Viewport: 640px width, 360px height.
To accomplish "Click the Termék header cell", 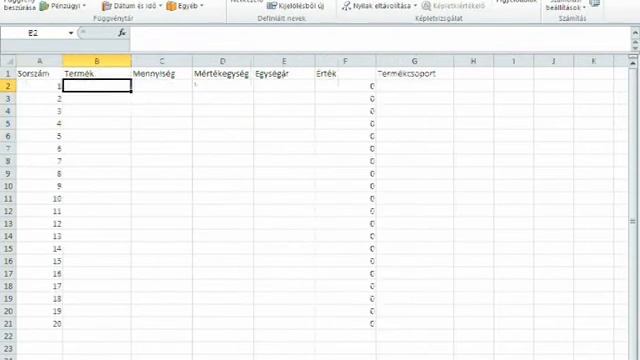I will pos(97,73).
